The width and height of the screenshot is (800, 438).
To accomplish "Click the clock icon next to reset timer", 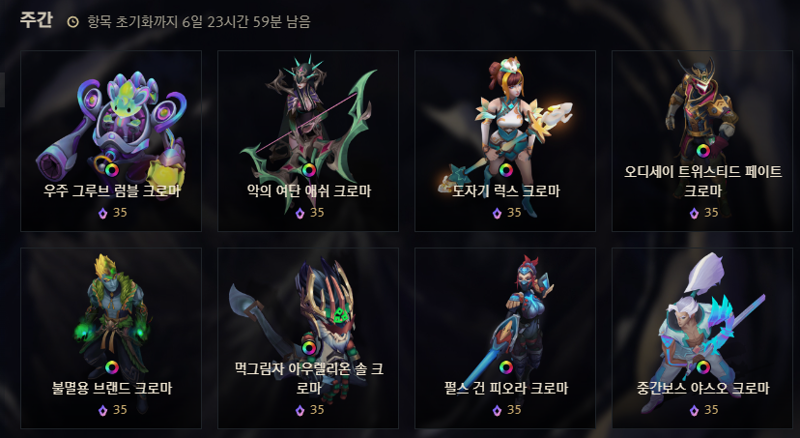I will click(73, 22).
